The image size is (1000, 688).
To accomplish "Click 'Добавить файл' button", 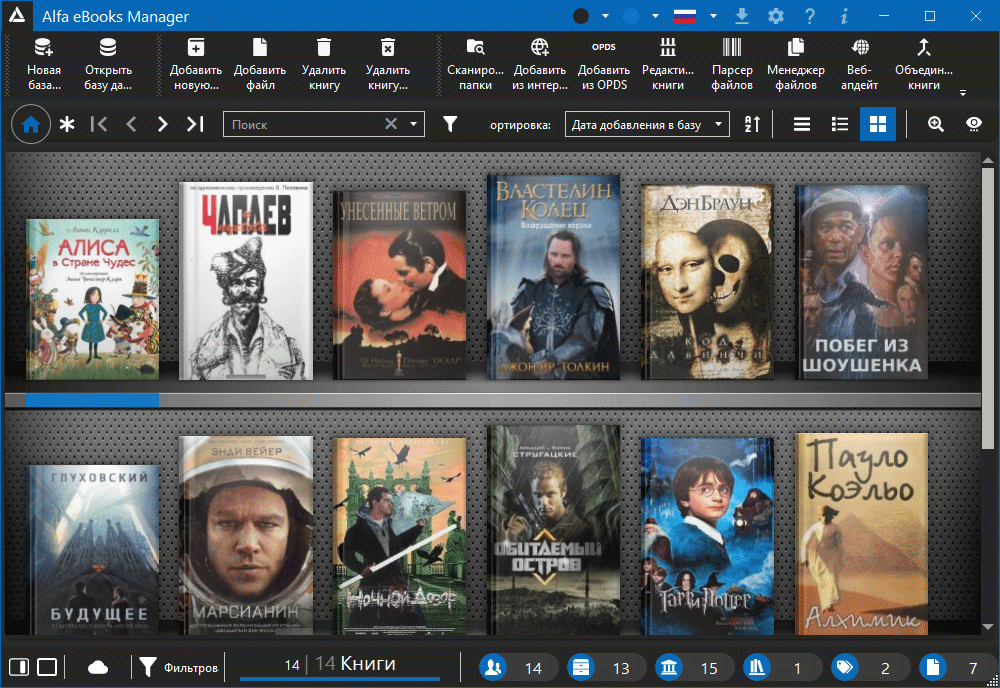I will (x=260, y=65).
